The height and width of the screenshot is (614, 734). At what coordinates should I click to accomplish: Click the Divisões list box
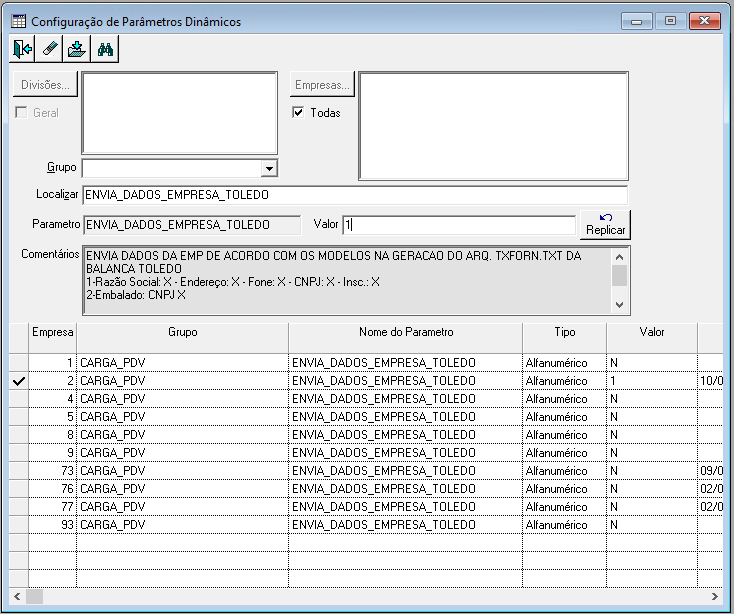click(180, 113)
